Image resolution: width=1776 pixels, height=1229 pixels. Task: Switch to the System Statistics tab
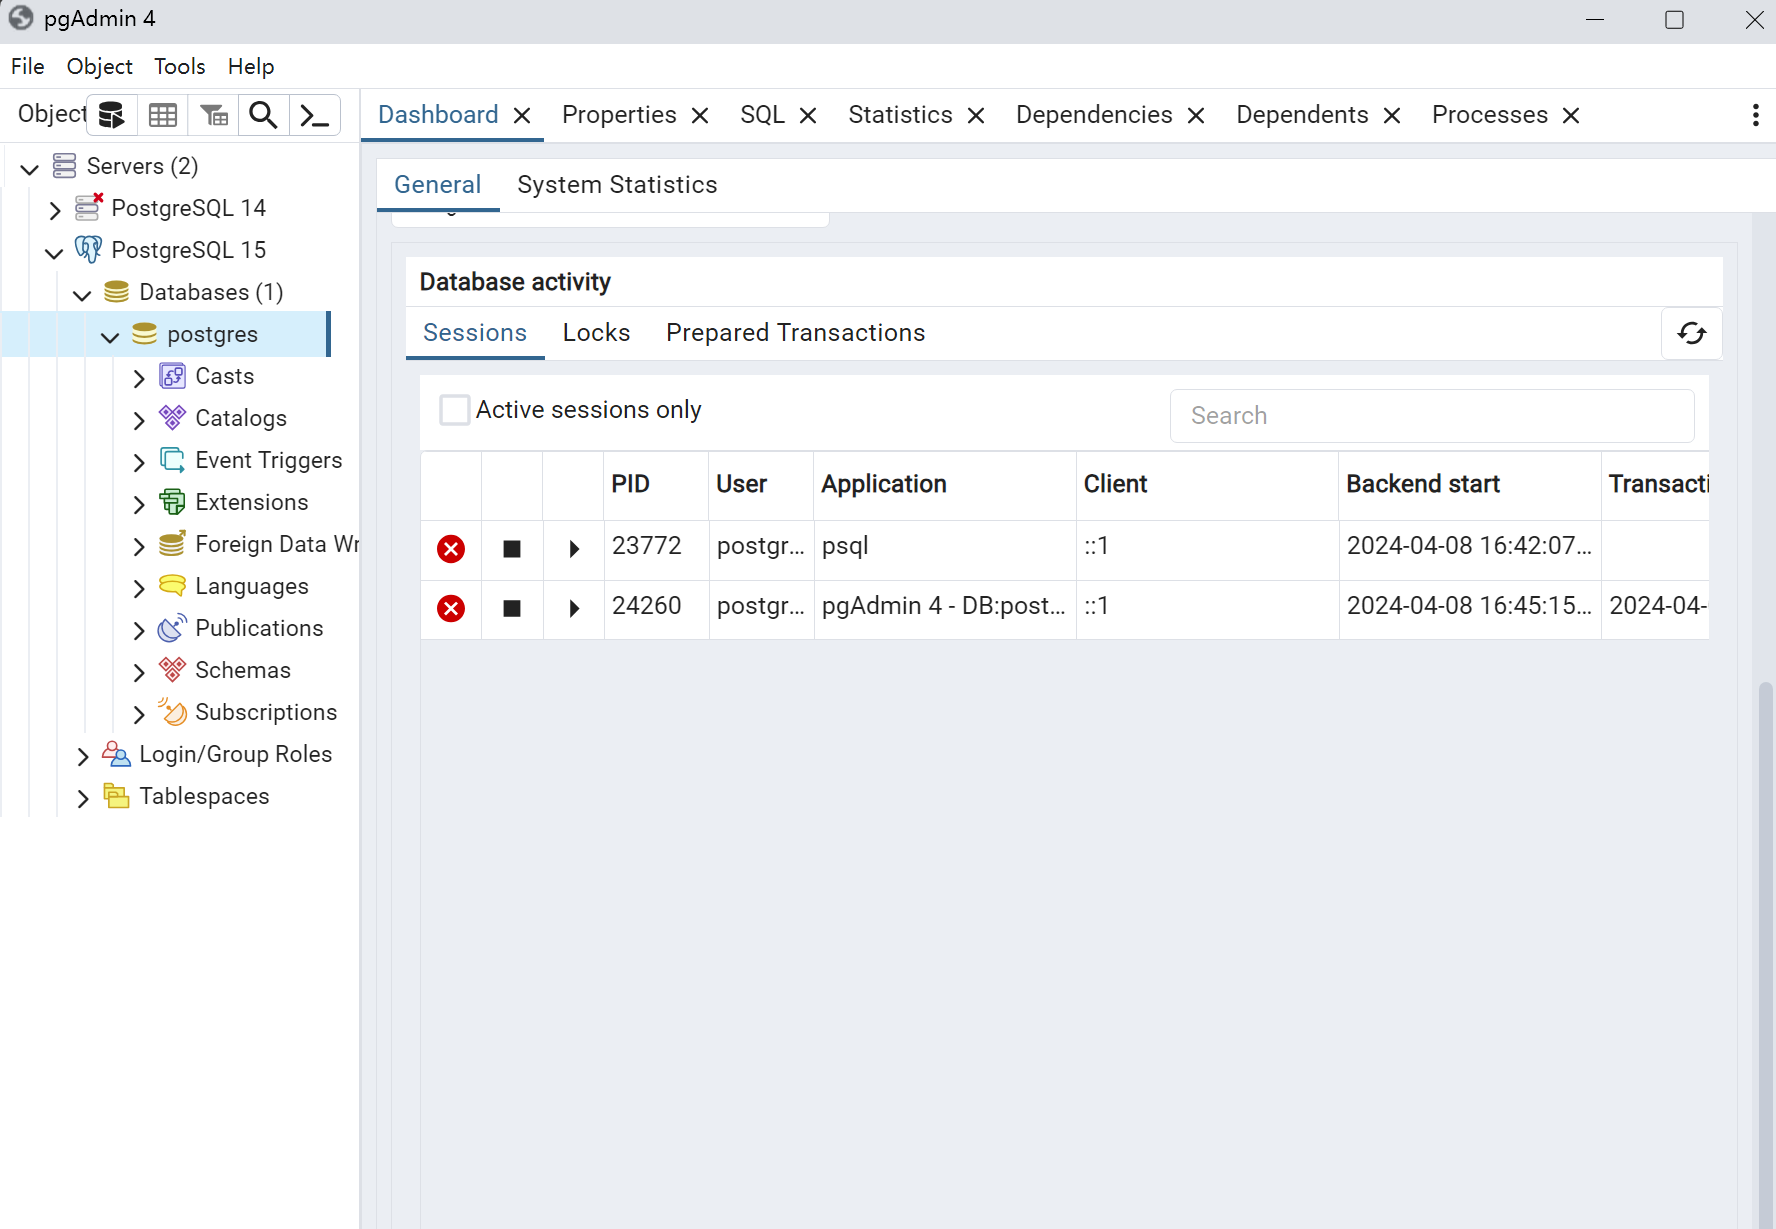(617, 185)
